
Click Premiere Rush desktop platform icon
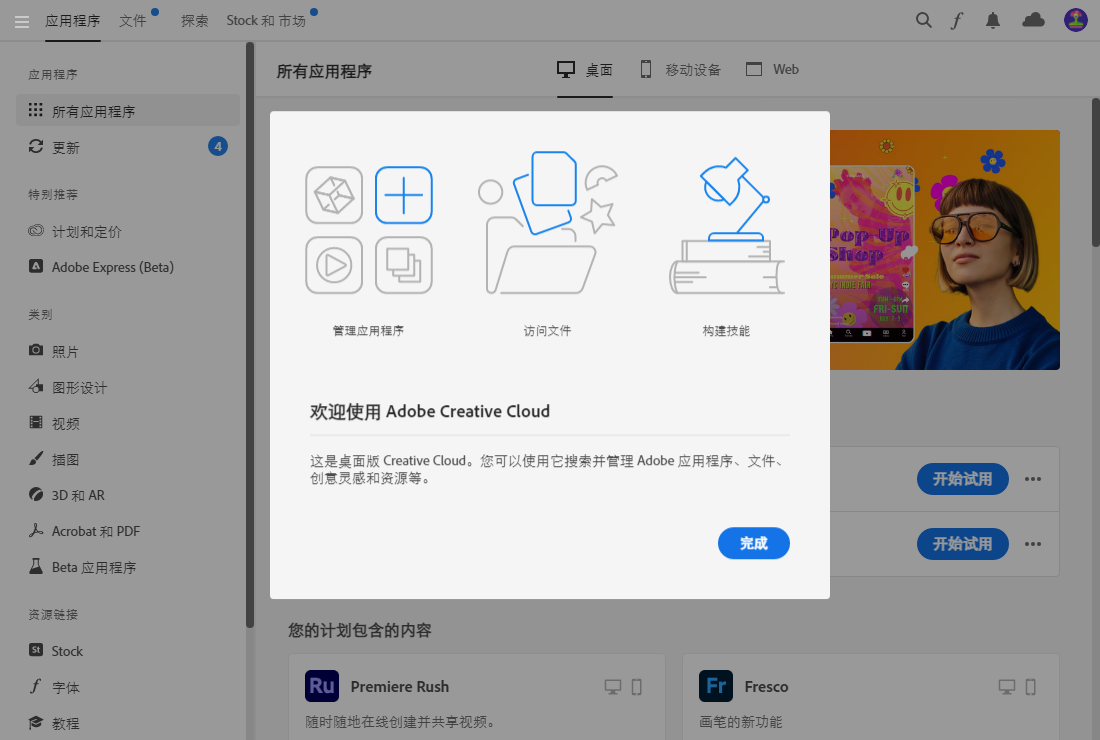click(612, 687)
